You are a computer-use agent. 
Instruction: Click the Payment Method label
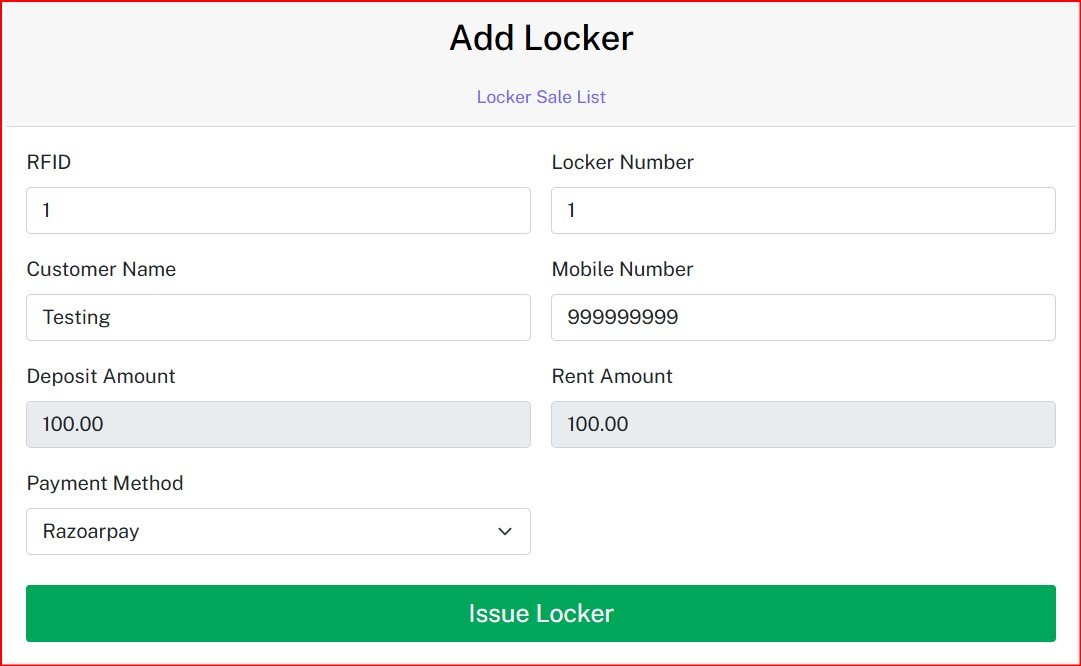tap(105, 483)
